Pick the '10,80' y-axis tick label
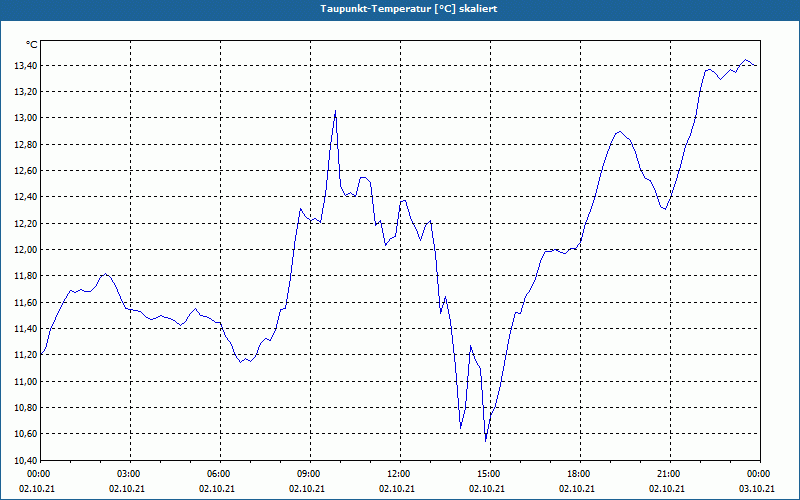 pos(26,408)
